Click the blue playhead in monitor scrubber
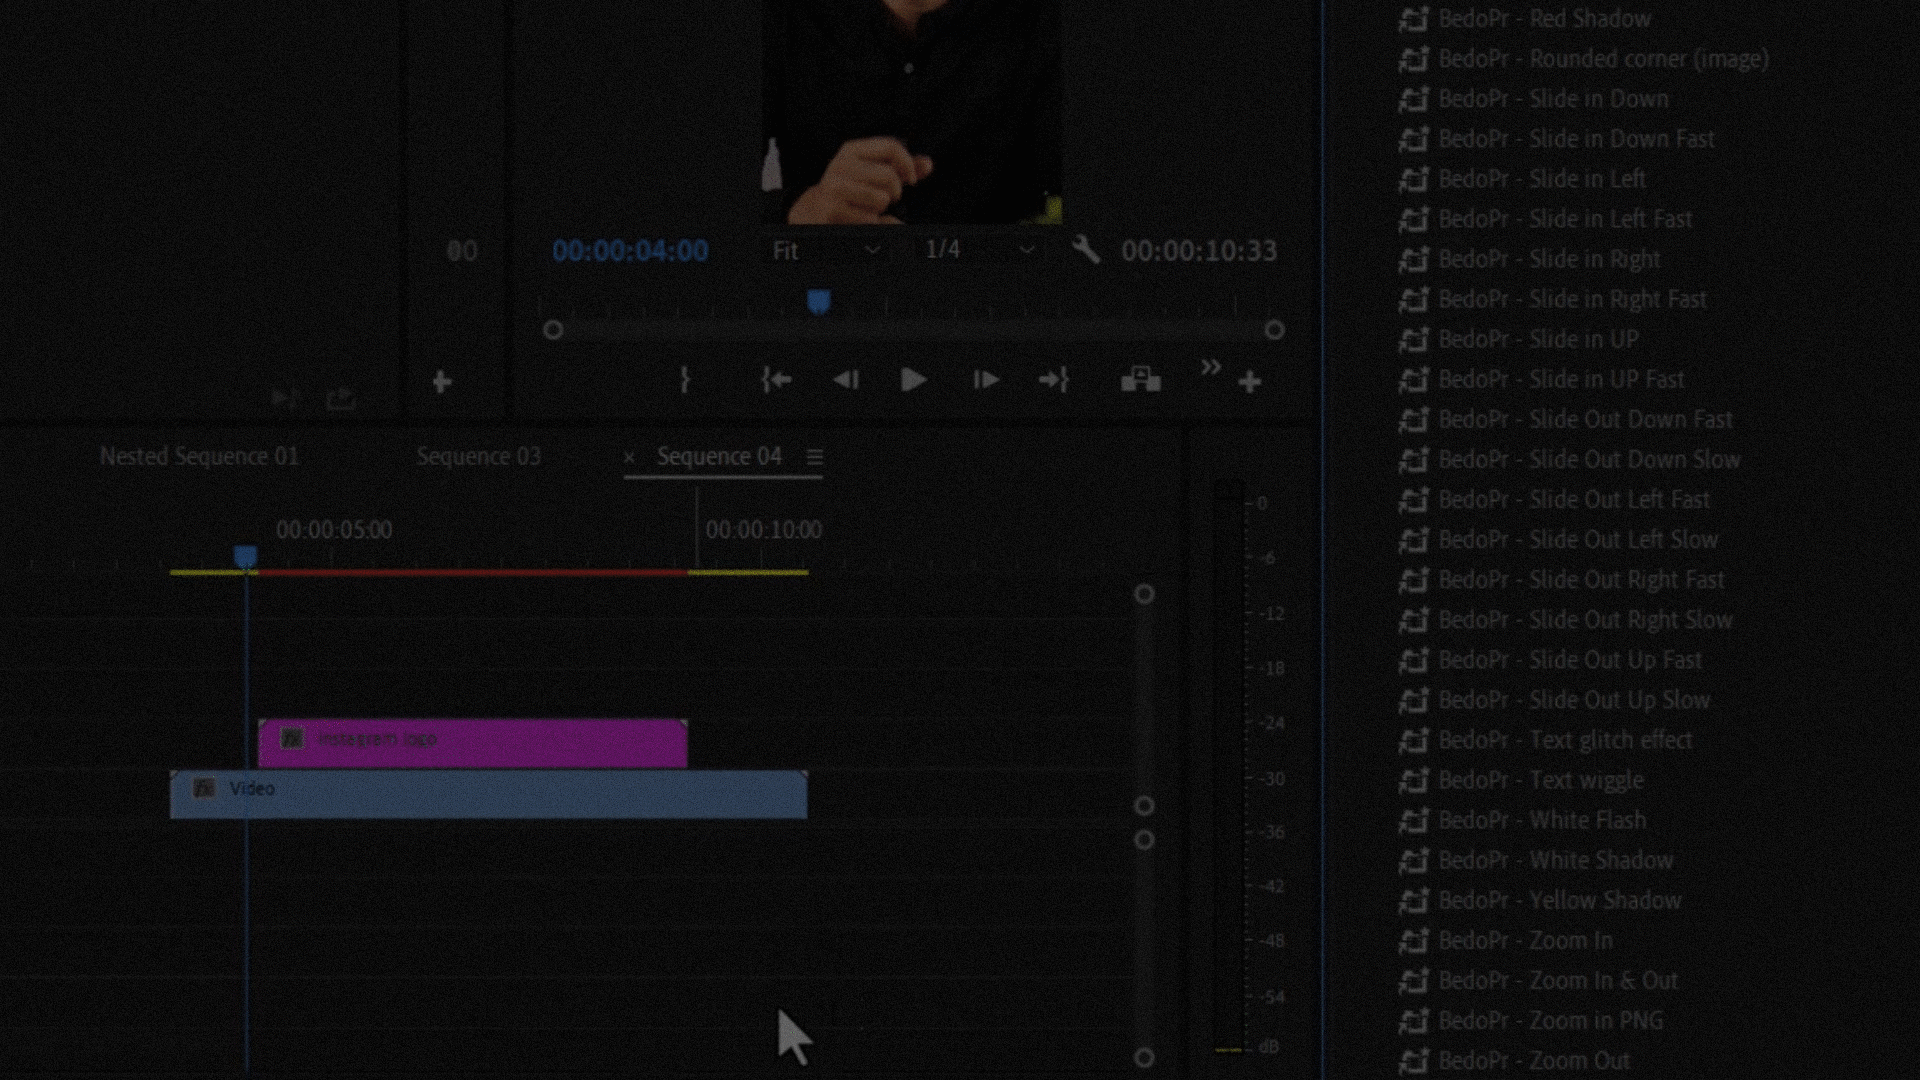Viewport: 1920px width, 1080px height. (818, 301)
